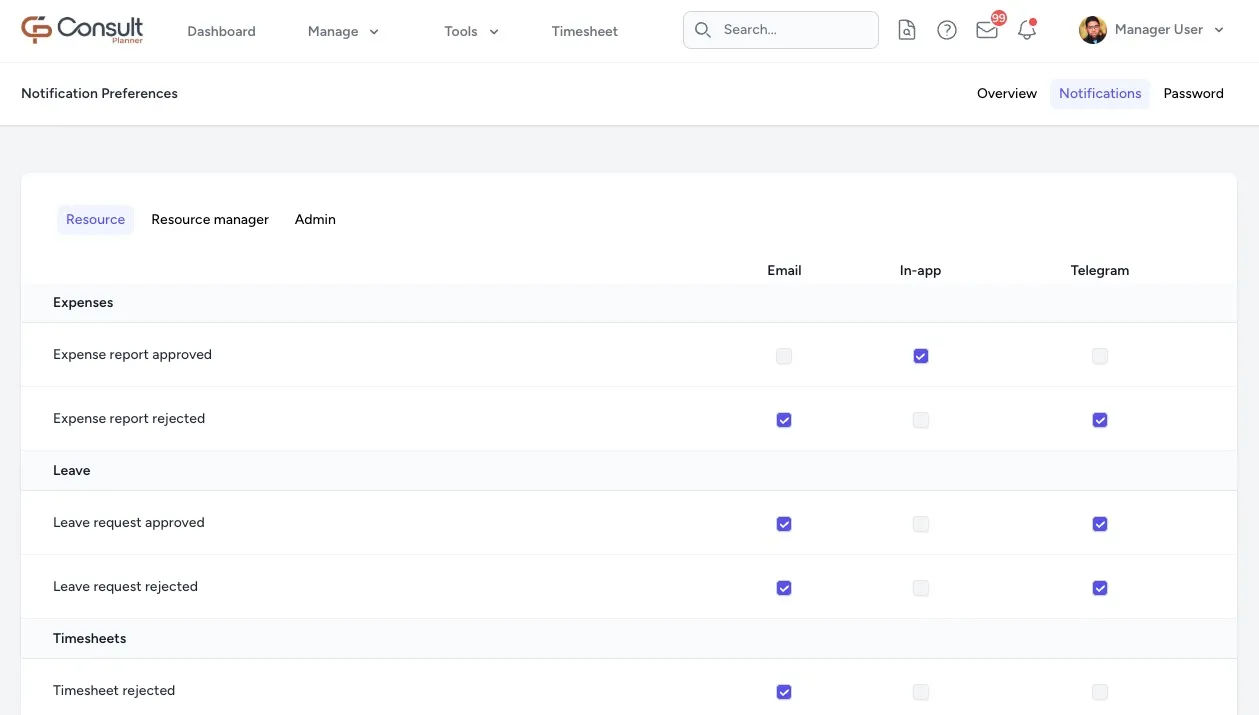This screenshot has height=715, width=1259.
Task: Open the Manager User account dropdown
Action: pyautogui.click(x=1152, y=30)
